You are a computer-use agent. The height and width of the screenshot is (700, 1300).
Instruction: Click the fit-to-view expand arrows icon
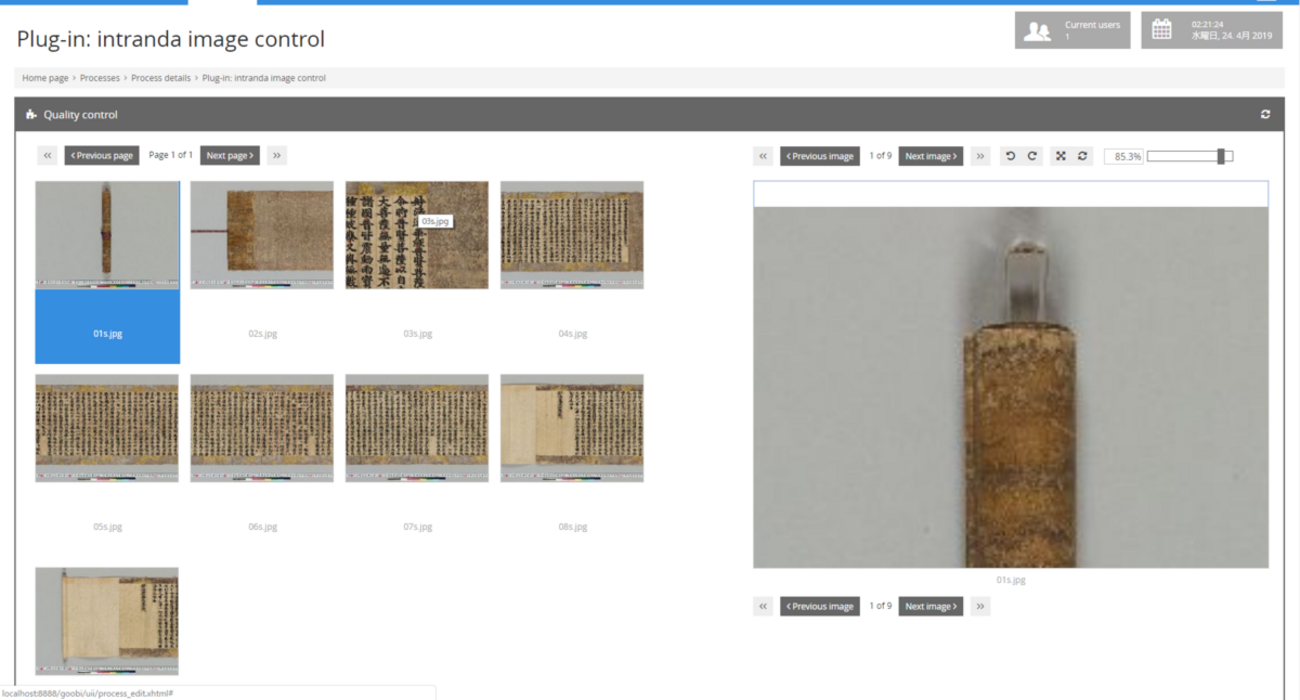tap(1061, 156)
